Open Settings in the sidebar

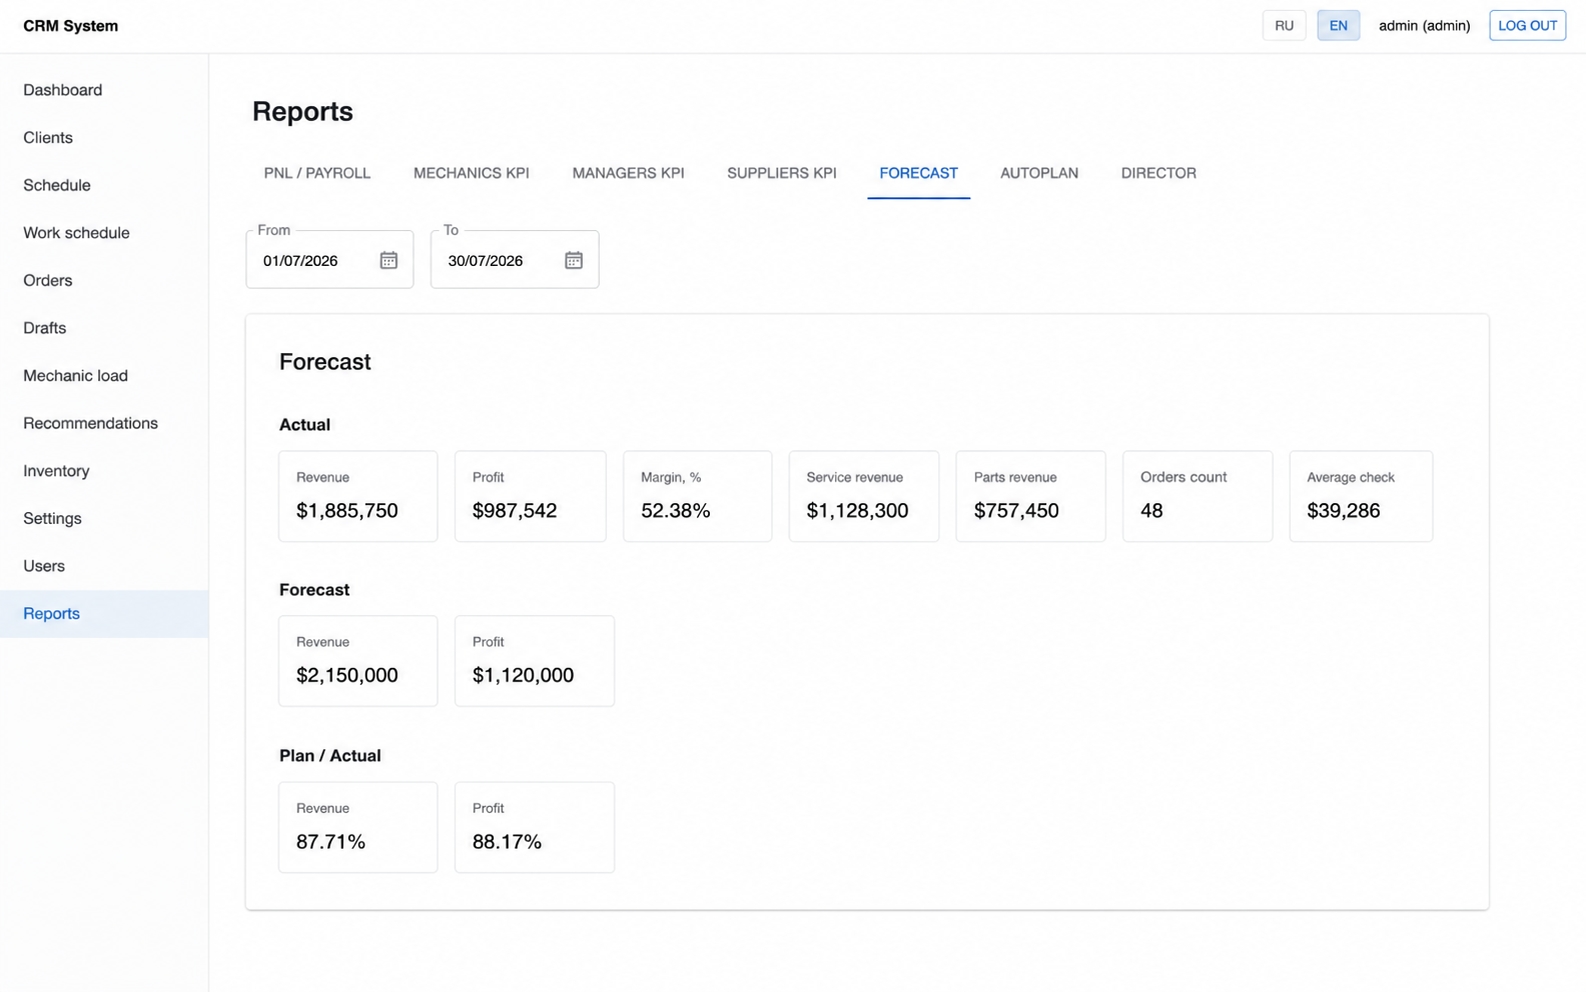[x=104, y=518]
